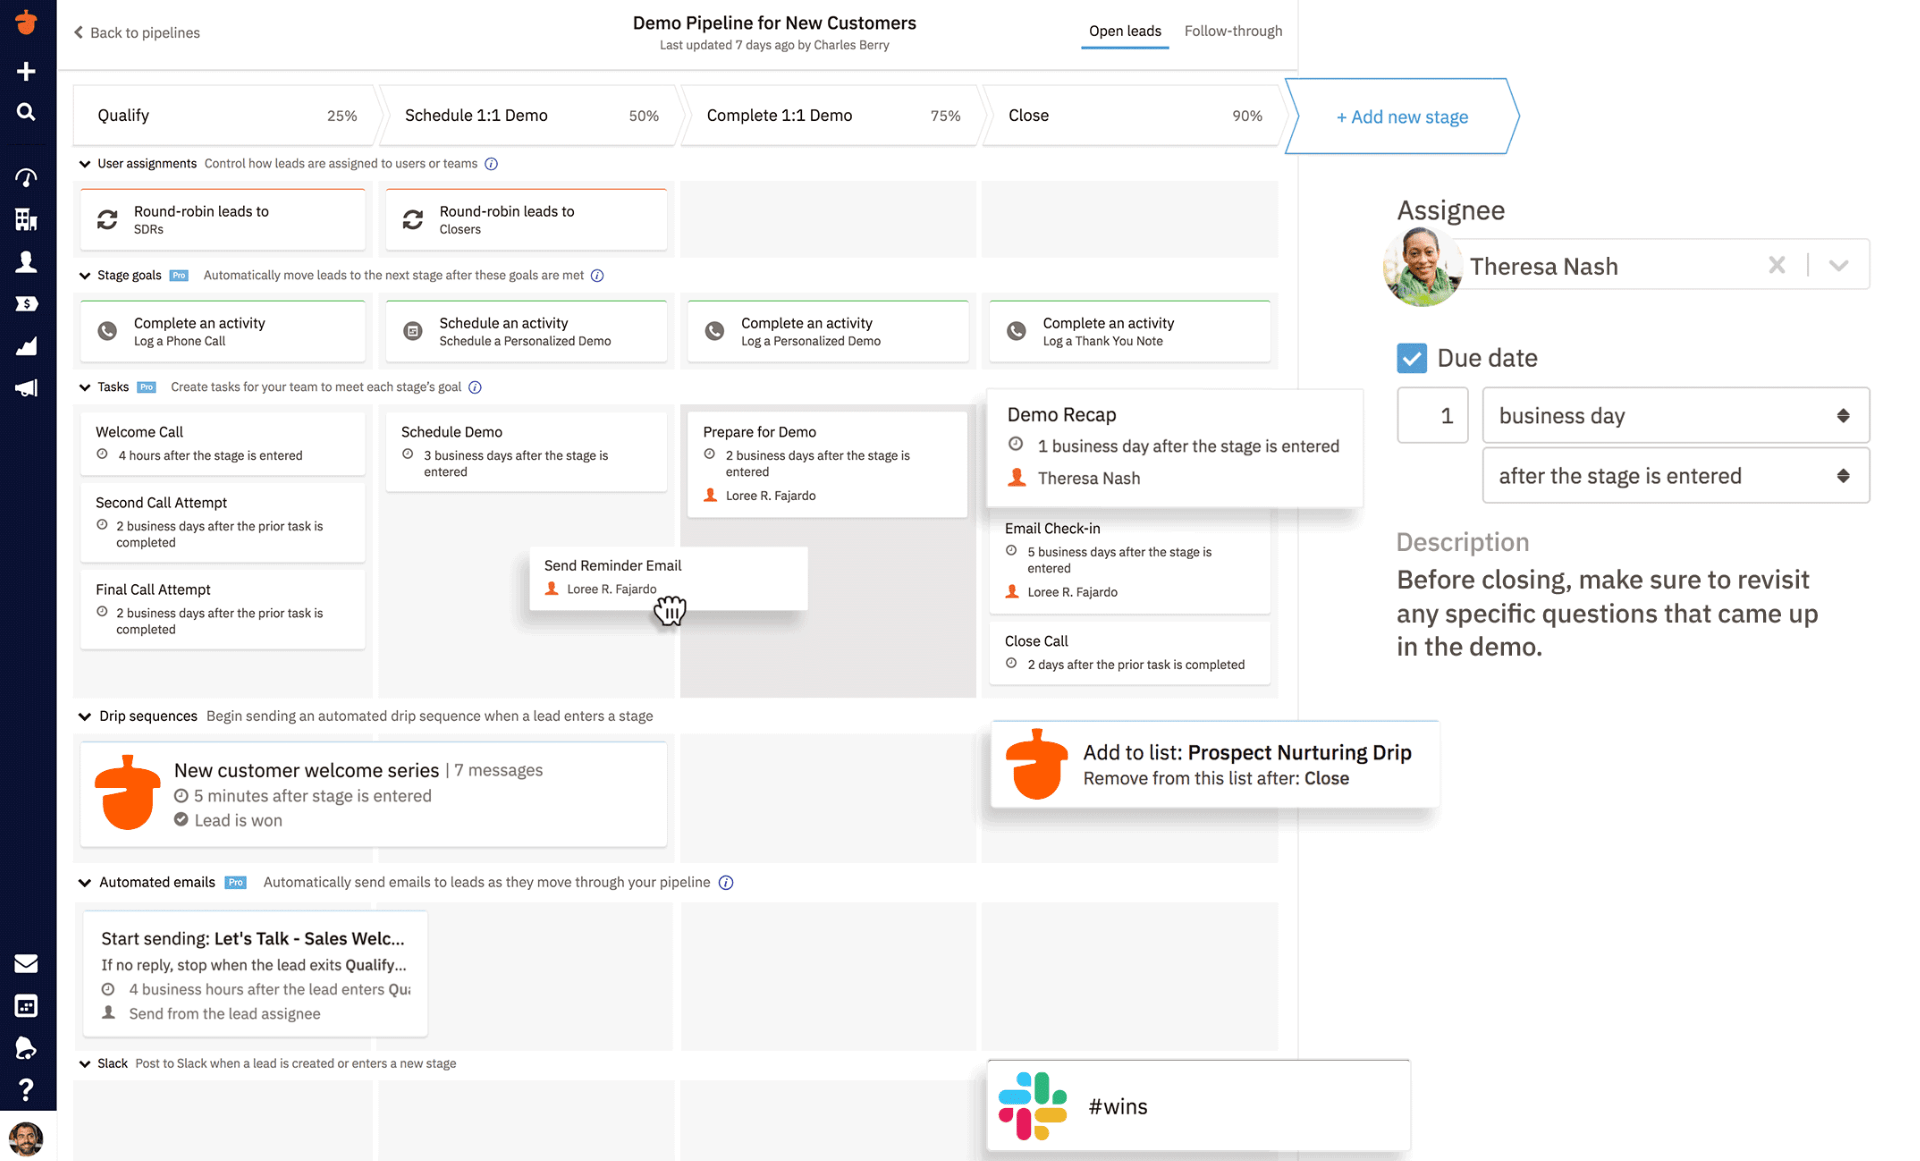
Task: Open the Close Call task card
Action: 1129,652
